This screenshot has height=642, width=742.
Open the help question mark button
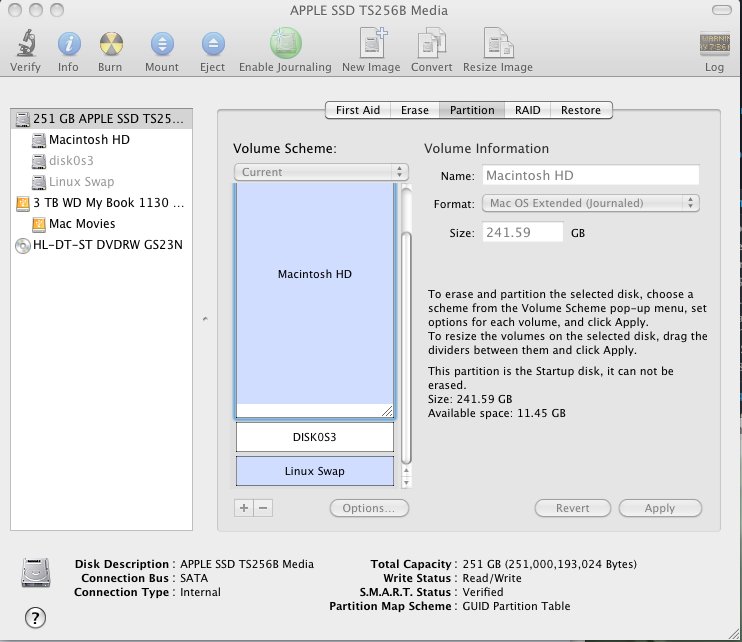[x=36, y=617]
